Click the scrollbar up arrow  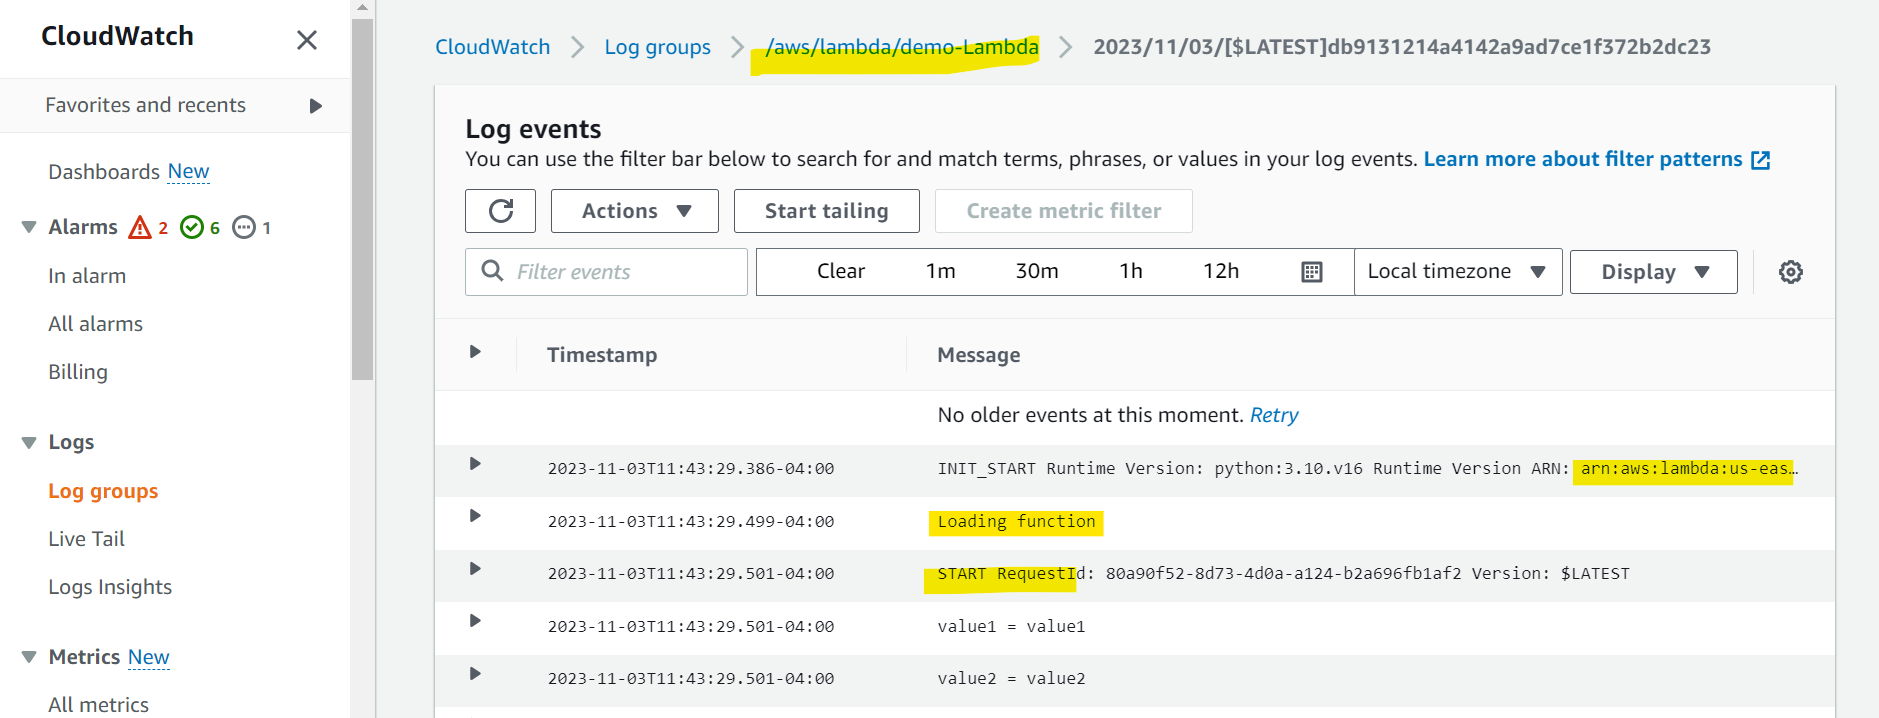(x=363, y=8)
